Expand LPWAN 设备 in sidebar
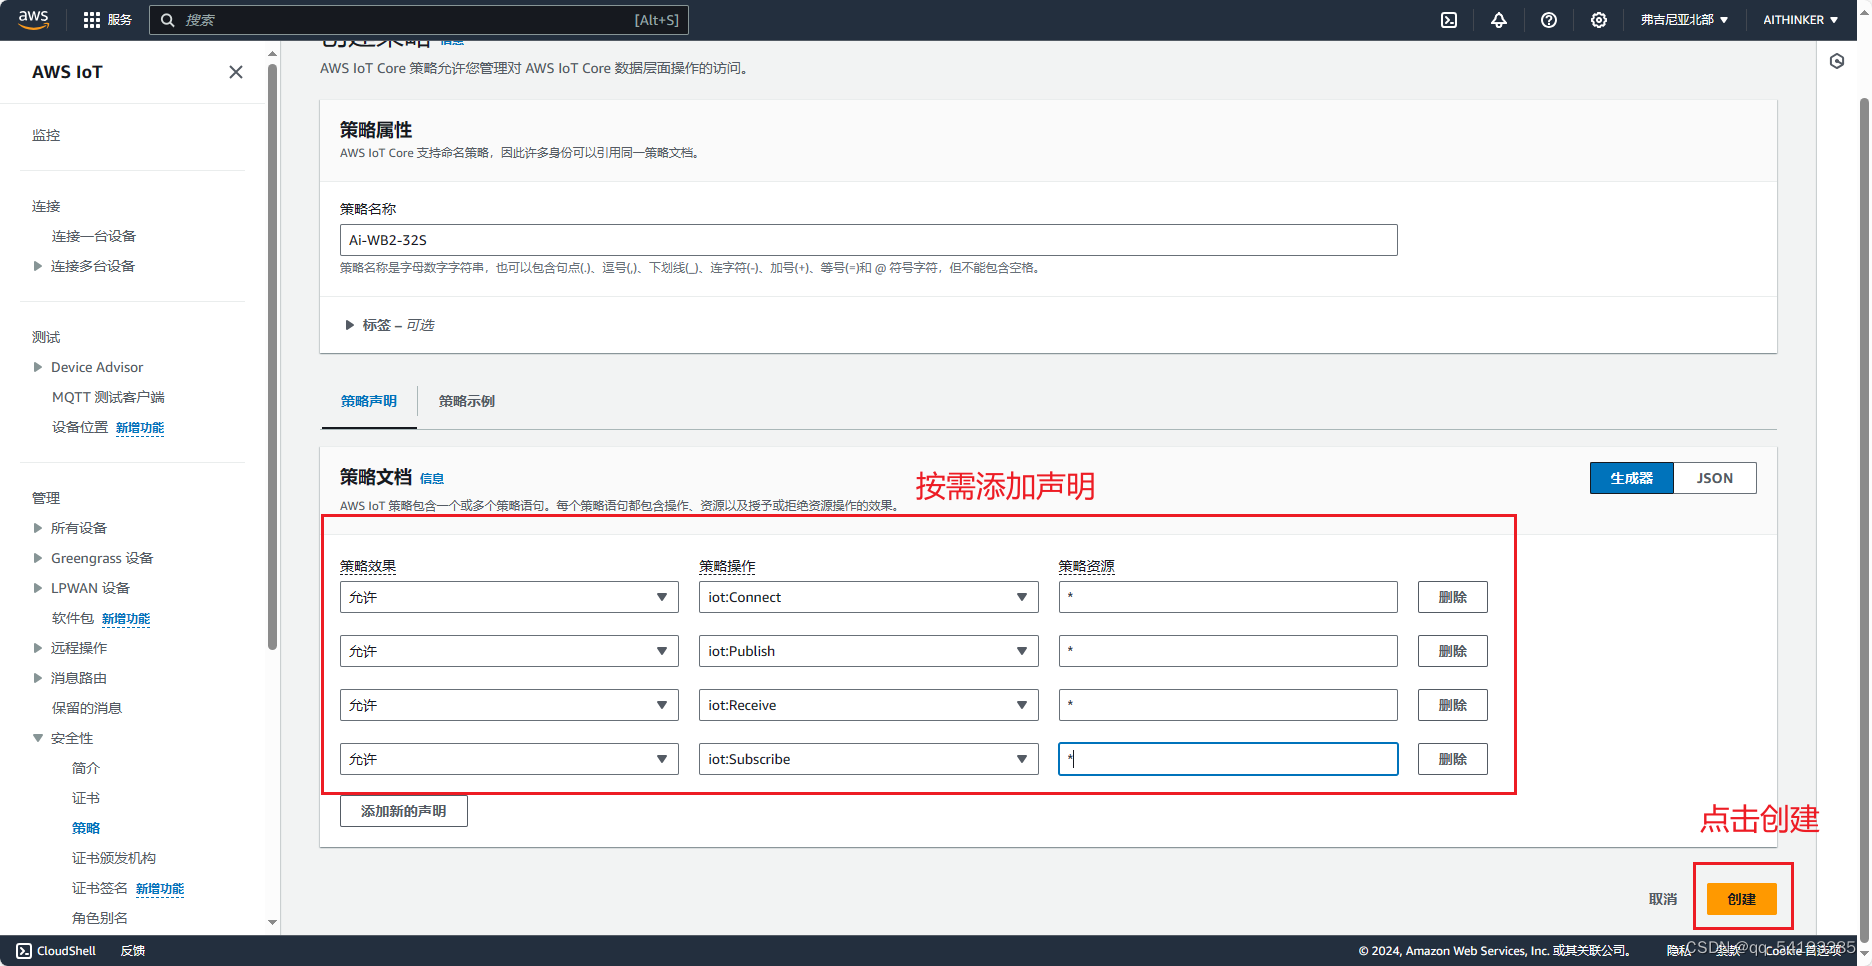 point(38,588)
